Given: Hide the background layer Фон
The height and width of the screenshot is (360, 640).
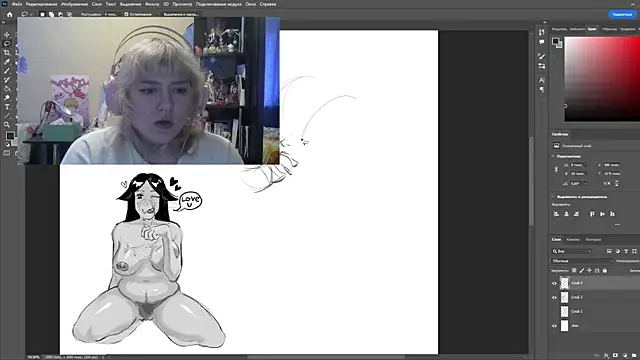Looking at the screenshot, I should [554, 326].
